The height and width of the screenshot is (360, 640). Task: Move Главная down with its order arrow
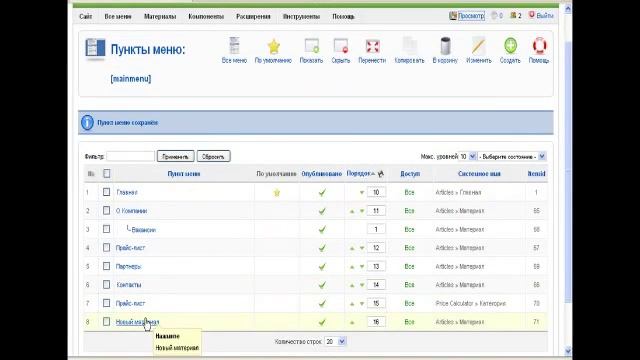tap(362, 193)
